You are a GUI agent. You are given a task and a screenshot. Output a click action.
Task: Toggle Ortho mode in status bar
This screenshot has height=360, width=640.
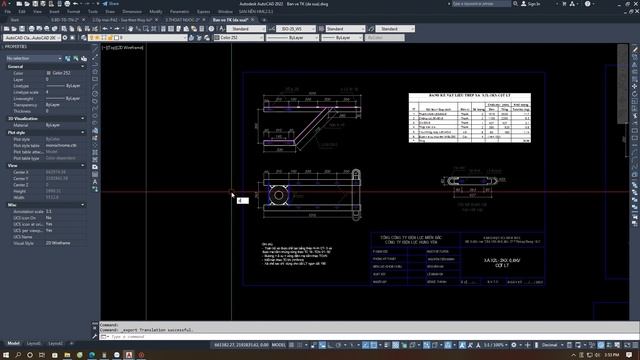point(331,345)
